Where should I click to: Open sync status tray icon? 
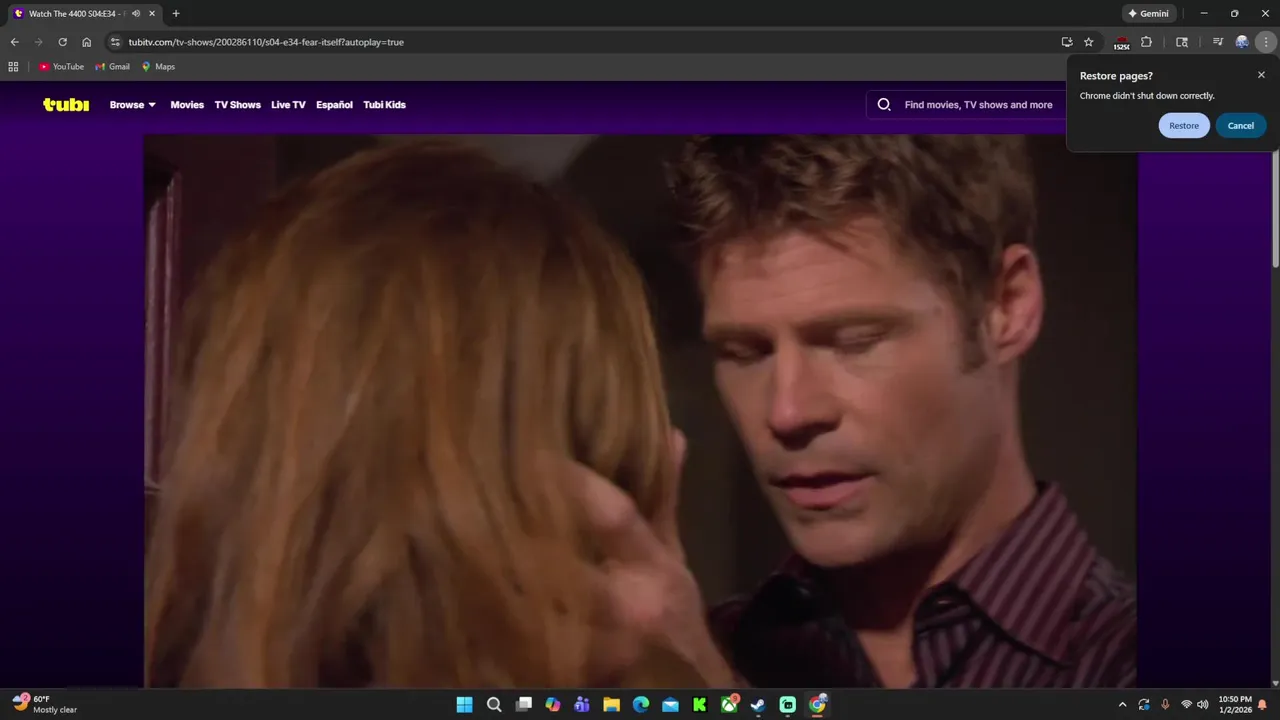click(1144, 705)
